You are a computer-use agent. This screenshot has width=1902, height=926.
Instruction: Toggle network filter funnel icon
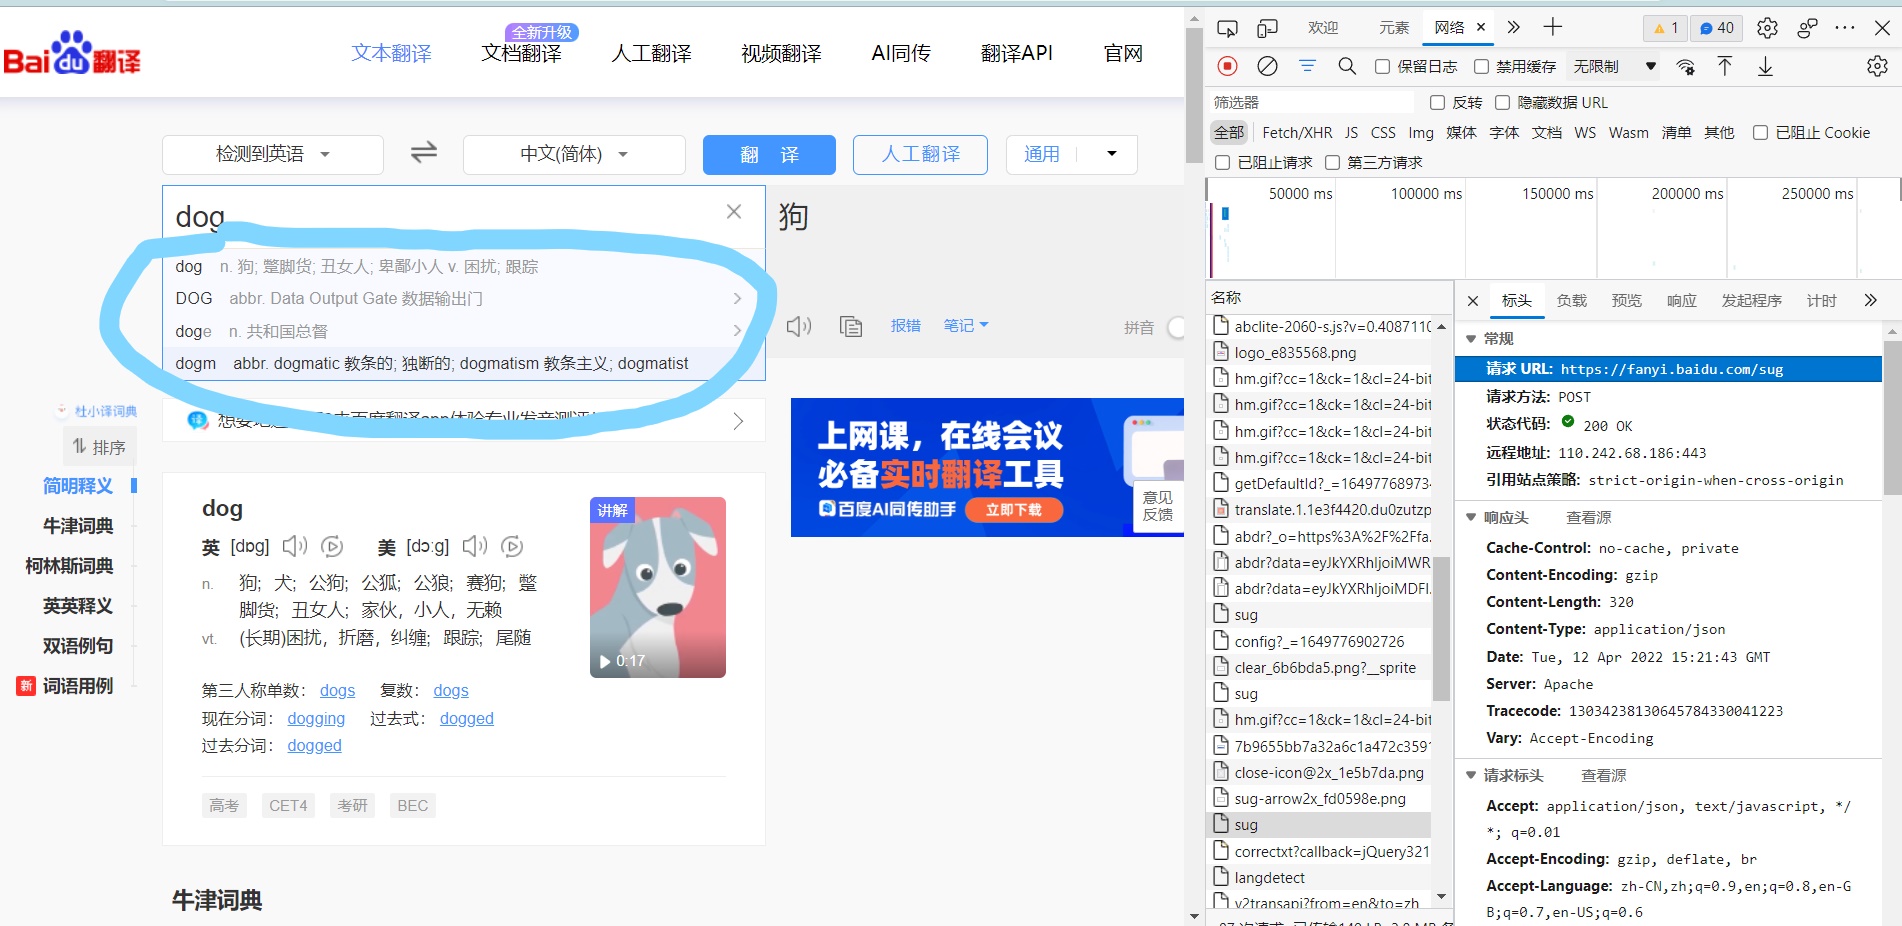coord(1307,66)
